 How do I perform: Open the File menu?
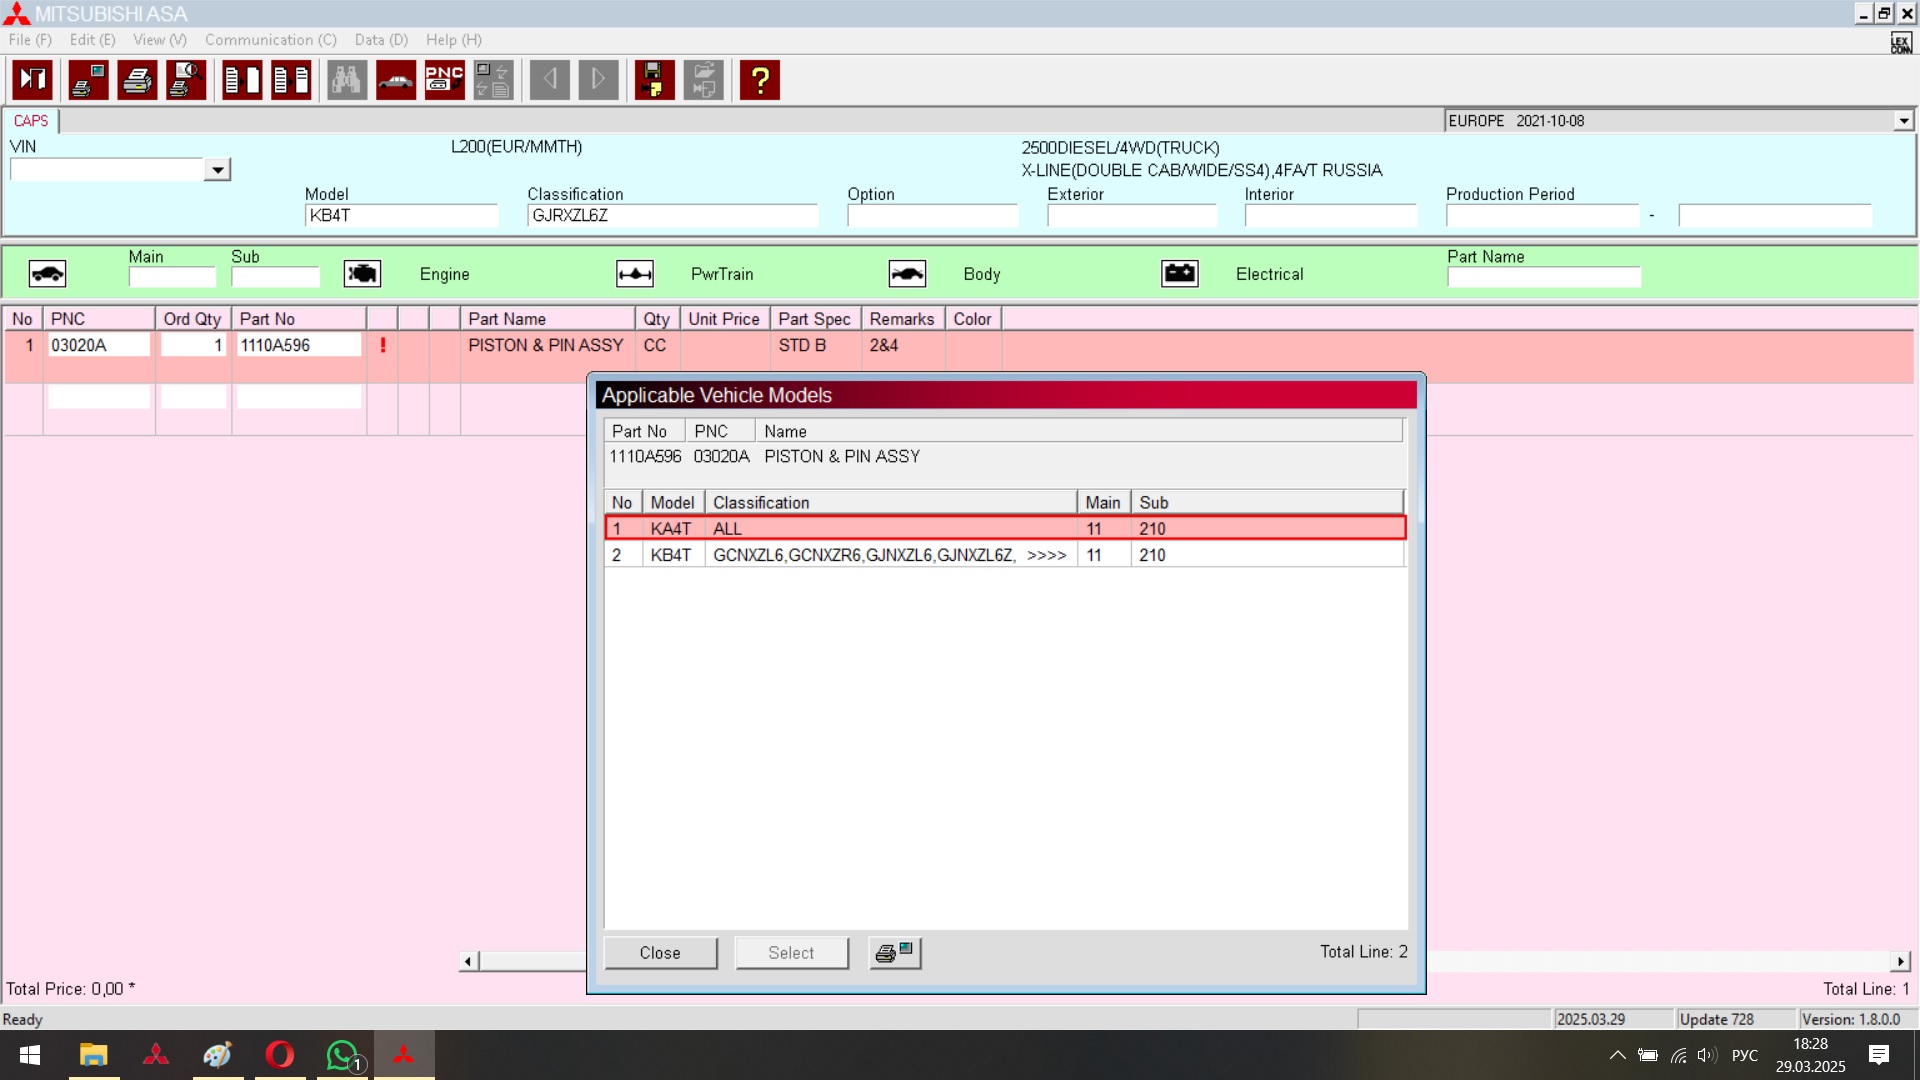pos(30,40)
